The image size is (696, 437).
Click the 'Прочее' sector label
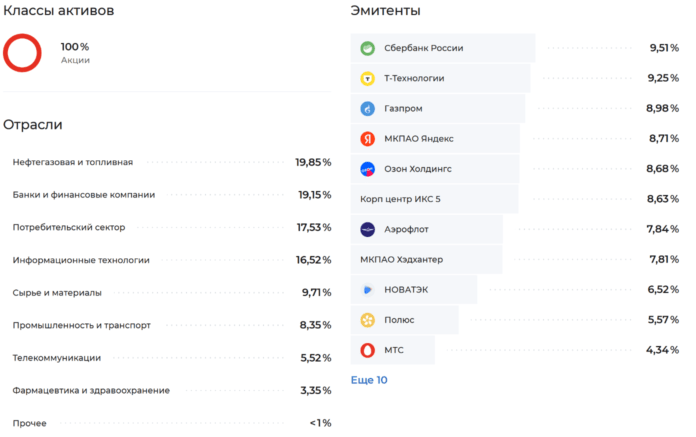click(29, 423)
